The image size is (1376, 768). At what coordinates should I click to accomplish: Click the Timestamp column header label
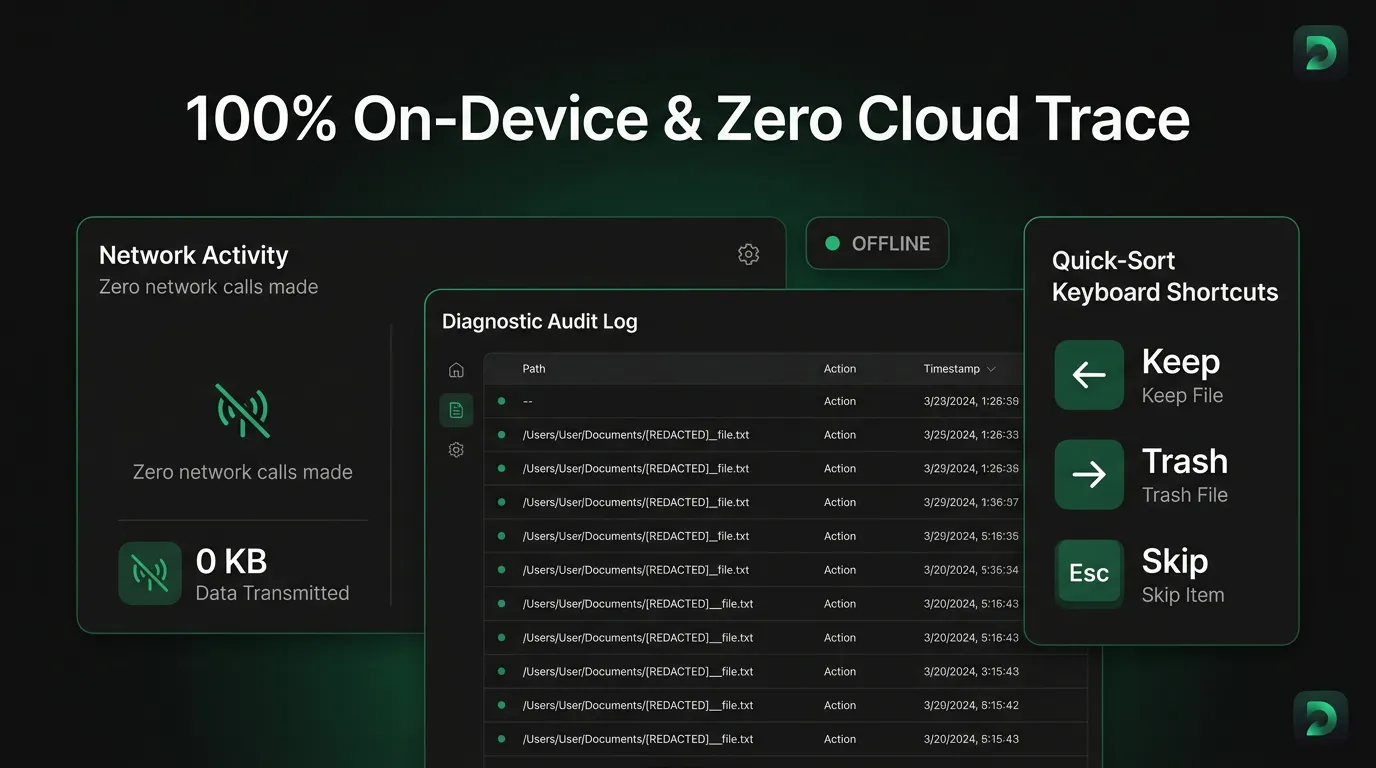pos(951,369)
